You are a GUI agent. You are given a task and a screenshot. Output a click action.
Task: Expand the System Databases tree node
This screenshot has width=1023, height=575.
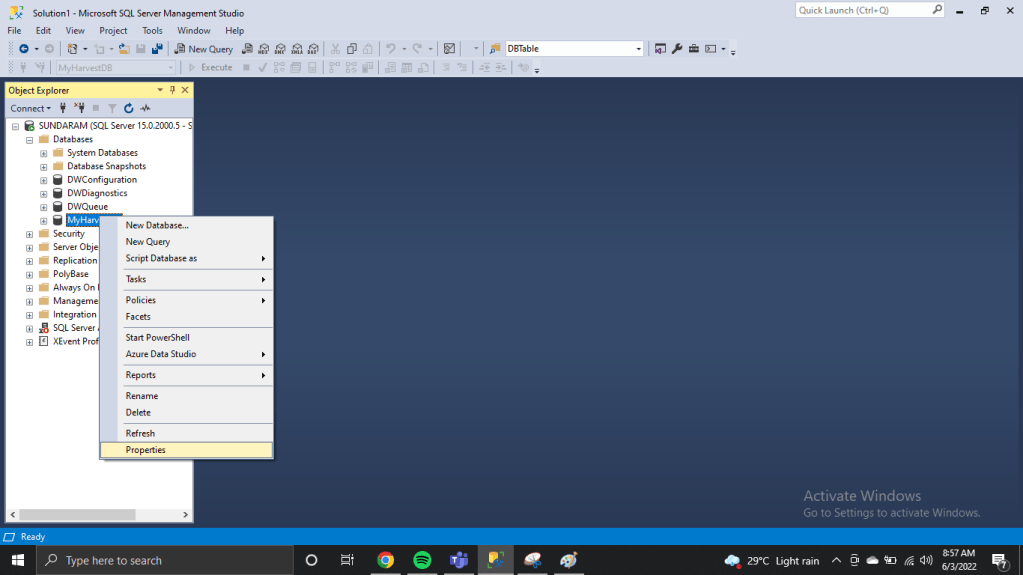pos(44,153)
